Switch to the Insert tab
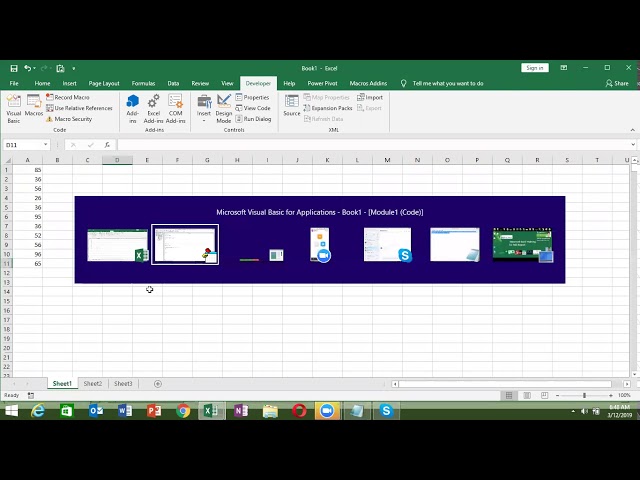 (x=69, y=83)
